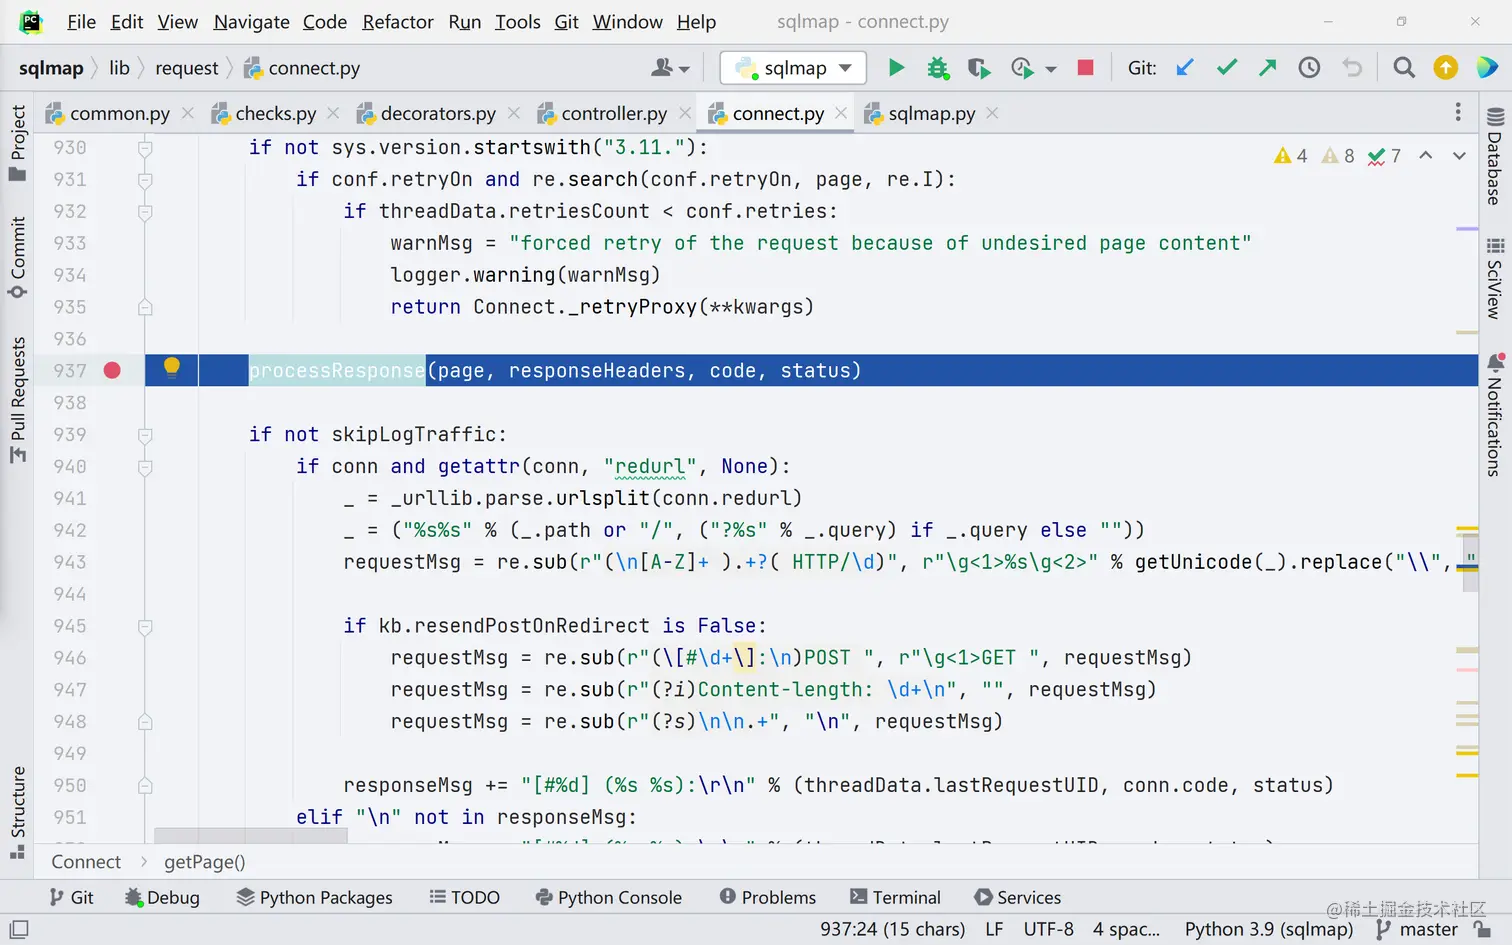Open the SciView tool window
This screenshot has height=945, width=1512.
(x=1495, y=278)
